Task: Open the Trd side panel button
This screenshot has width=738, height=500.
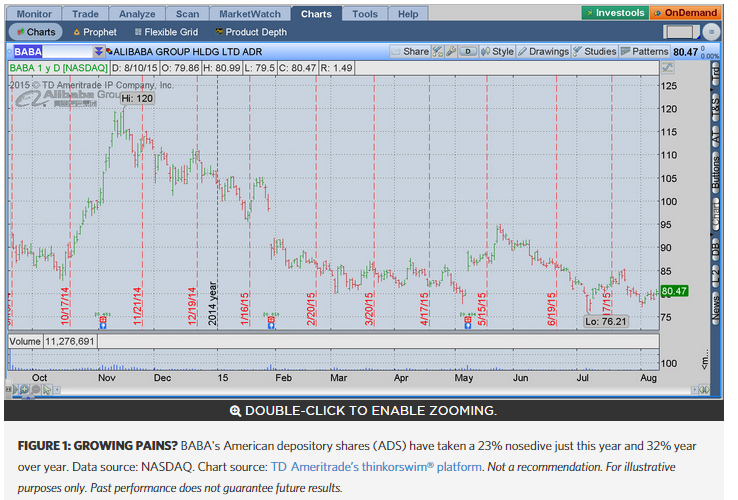Action: pyautogui.click(x=715, y=74)
